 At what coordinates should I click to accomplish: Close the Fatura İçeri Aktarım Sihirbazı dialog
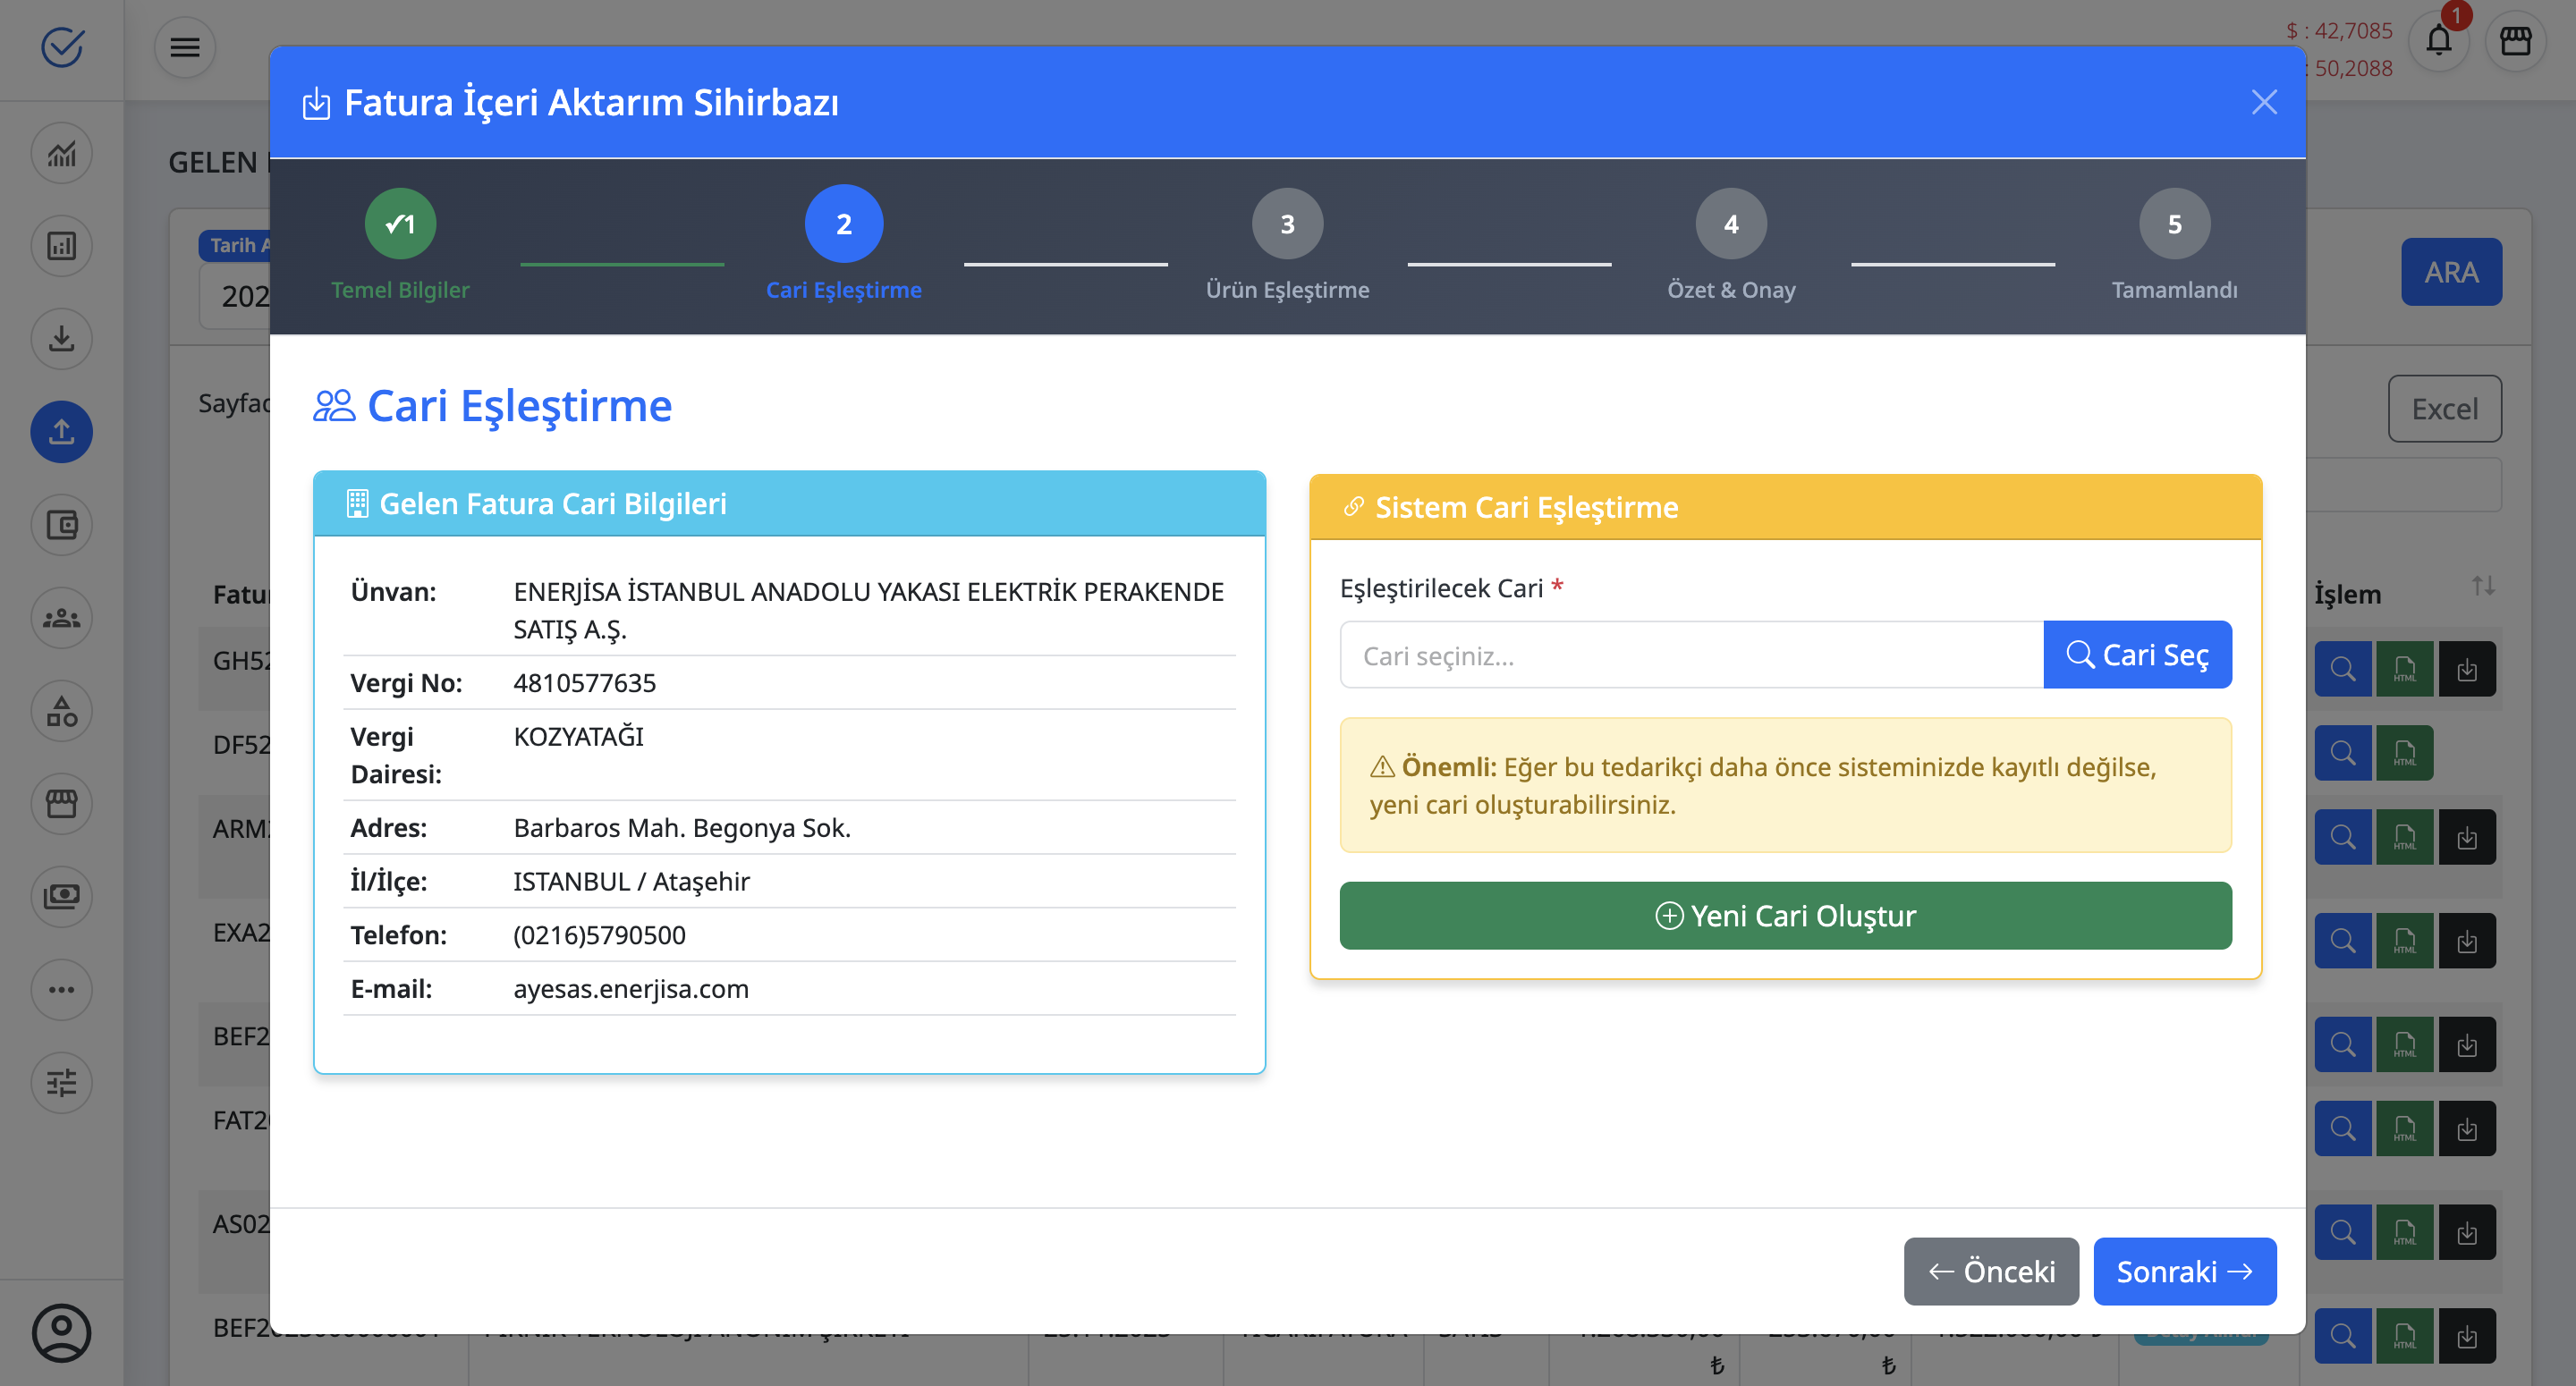(2264, 102)
